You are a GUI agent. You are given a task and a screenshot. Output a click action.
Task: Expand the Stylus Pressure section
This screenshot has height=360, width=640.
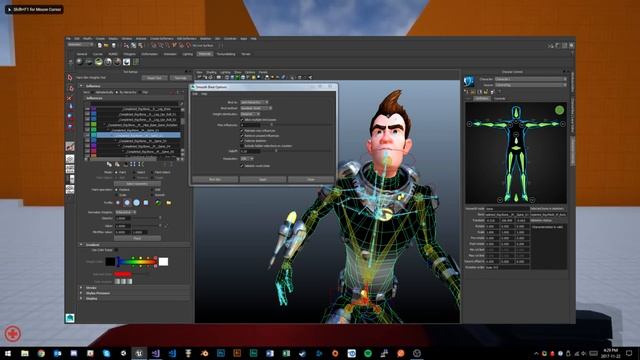click(81, 293)
